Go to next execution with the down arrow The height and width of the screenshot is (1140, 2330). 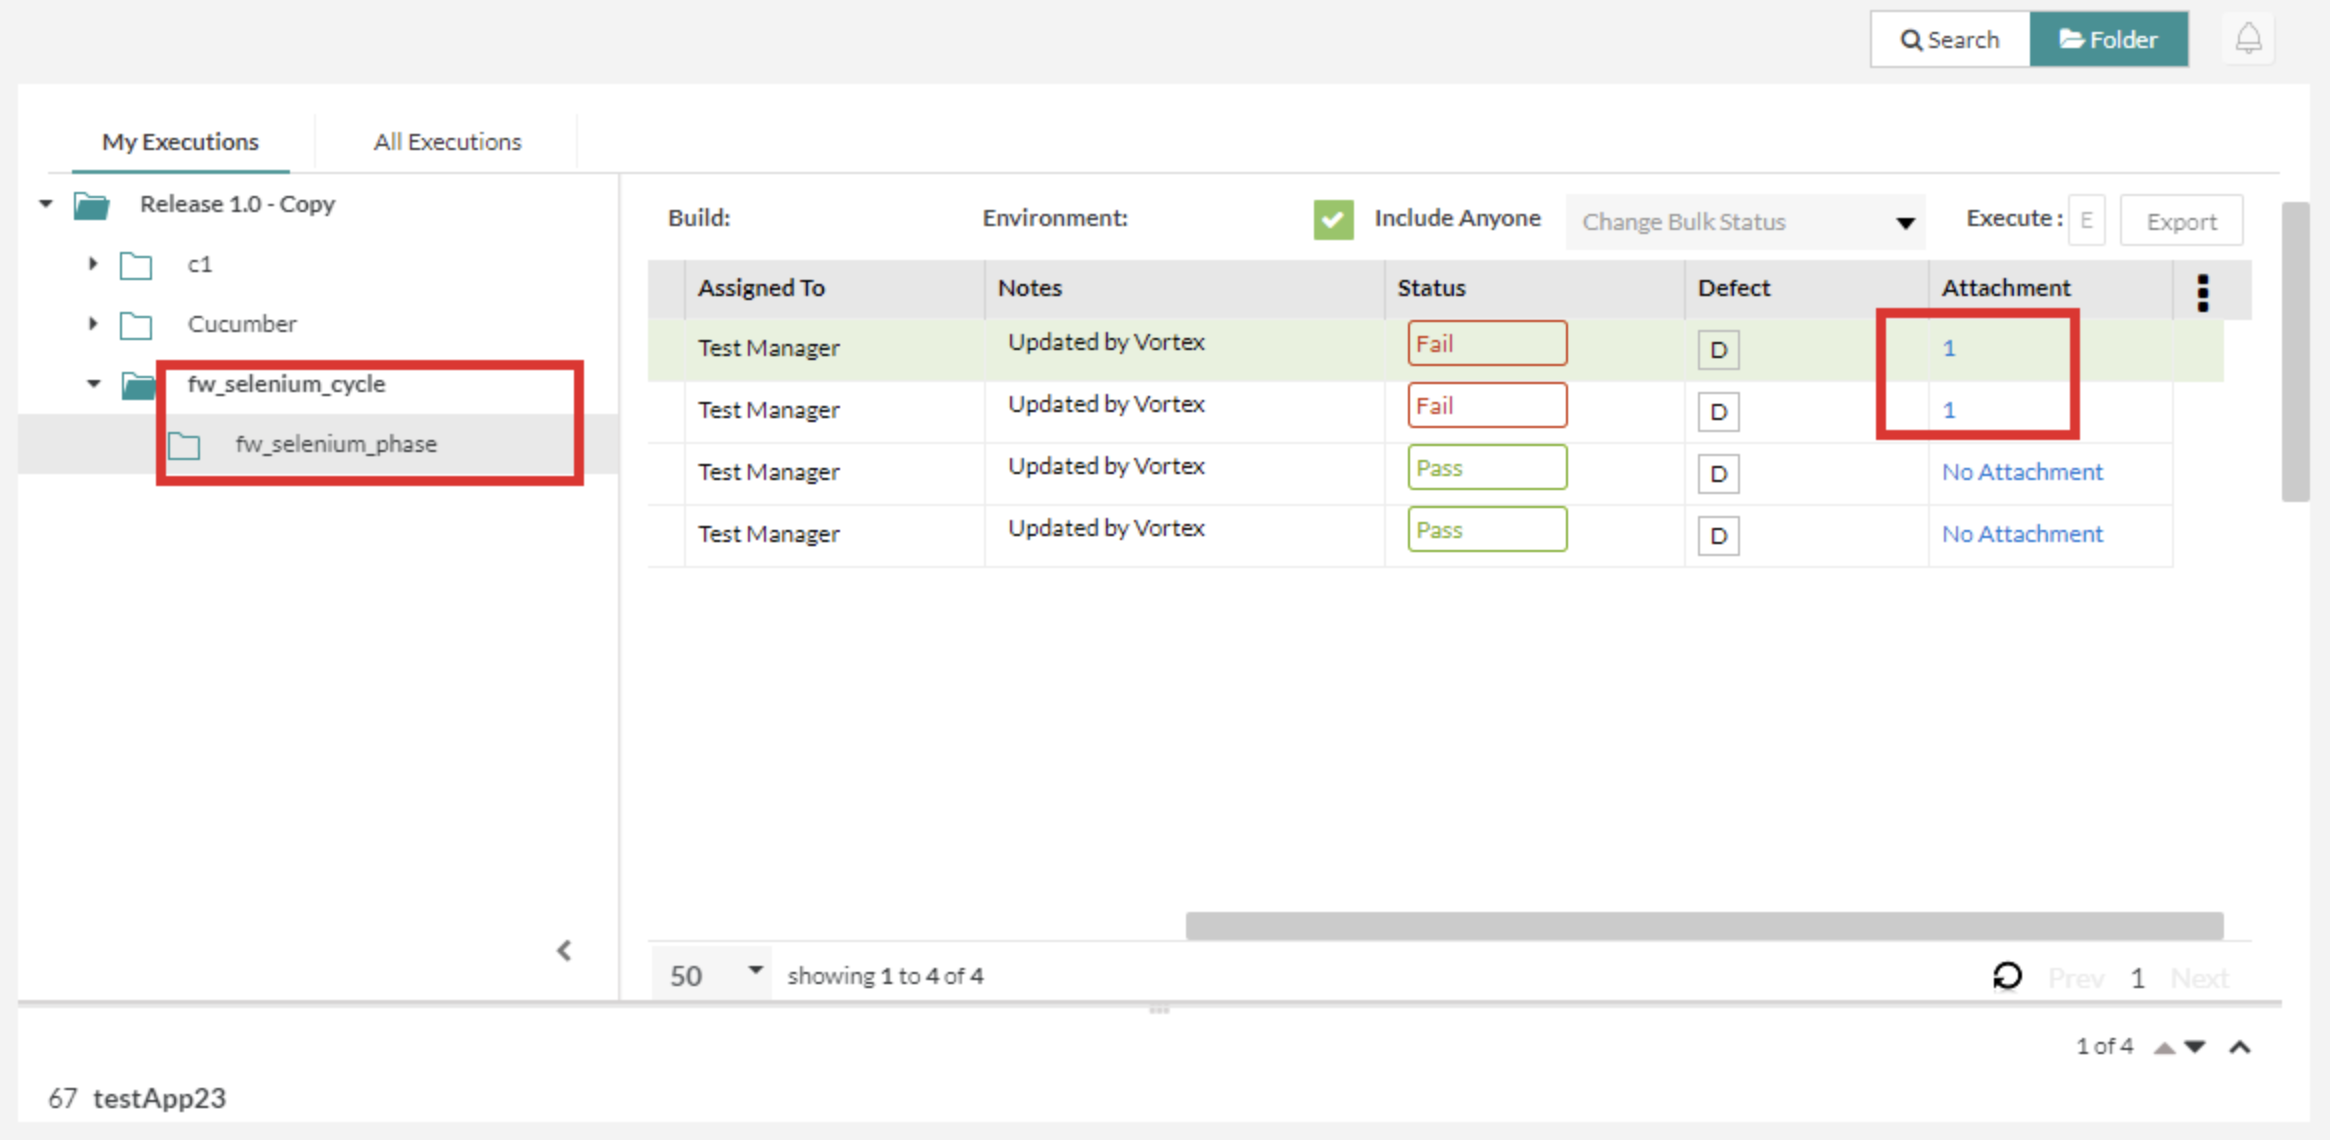pyautogui.click(x=2195, y=1048)
